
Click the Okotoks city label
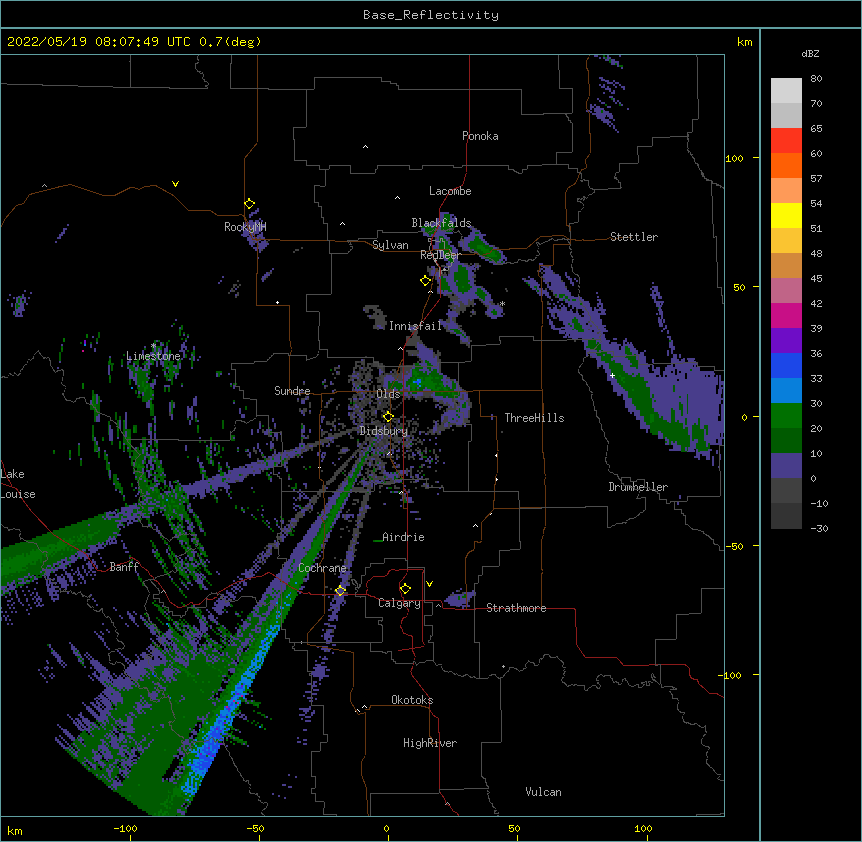coord(412,700)
